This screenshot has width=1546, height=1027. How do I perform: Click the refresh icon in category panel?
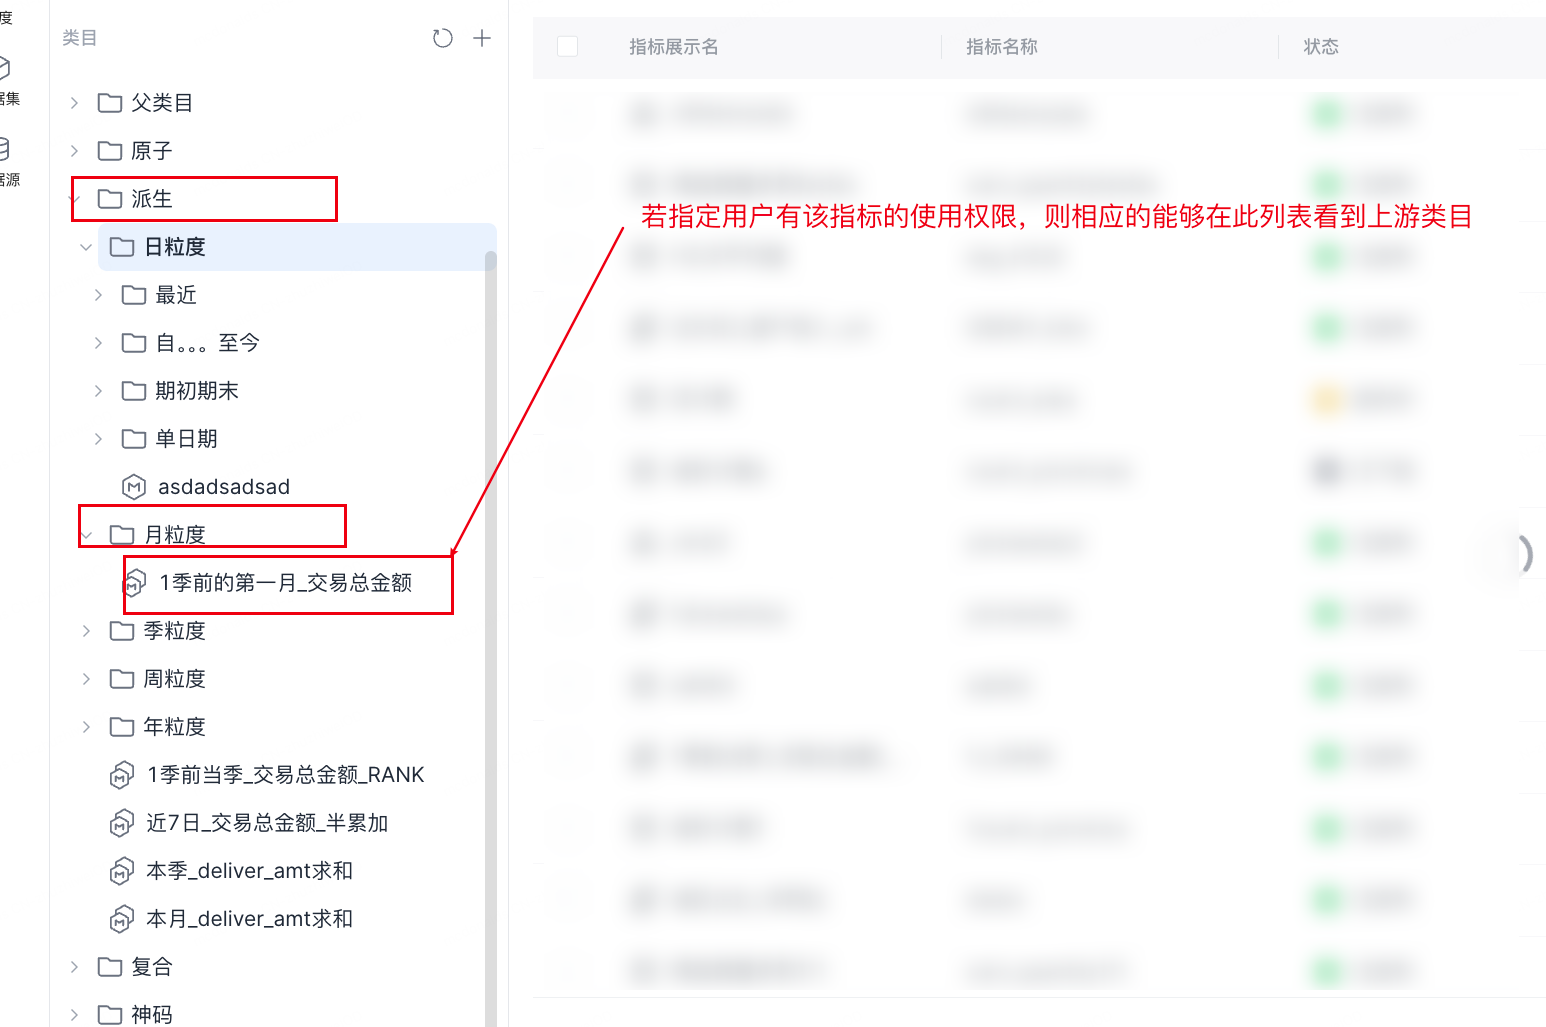442,38
